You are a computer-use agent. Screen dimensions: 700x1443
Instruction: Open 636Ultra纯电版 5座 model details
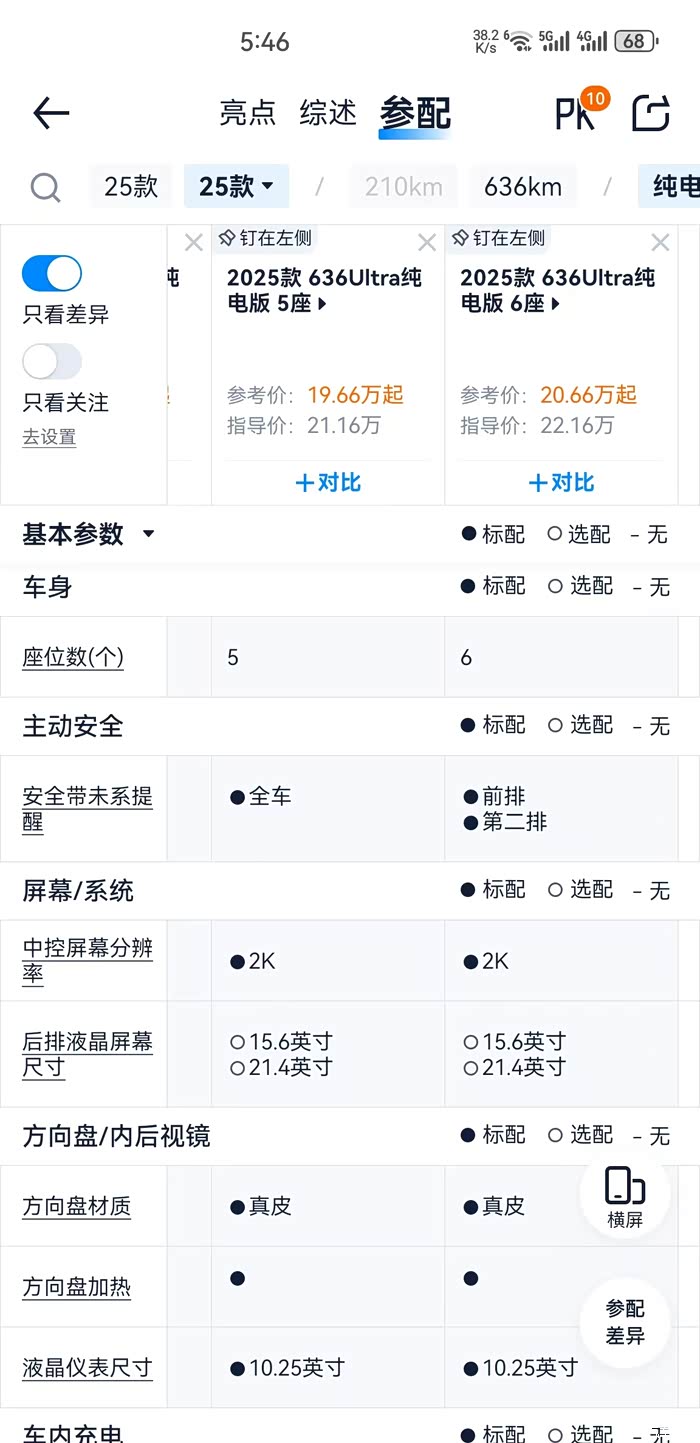(324, 290)
